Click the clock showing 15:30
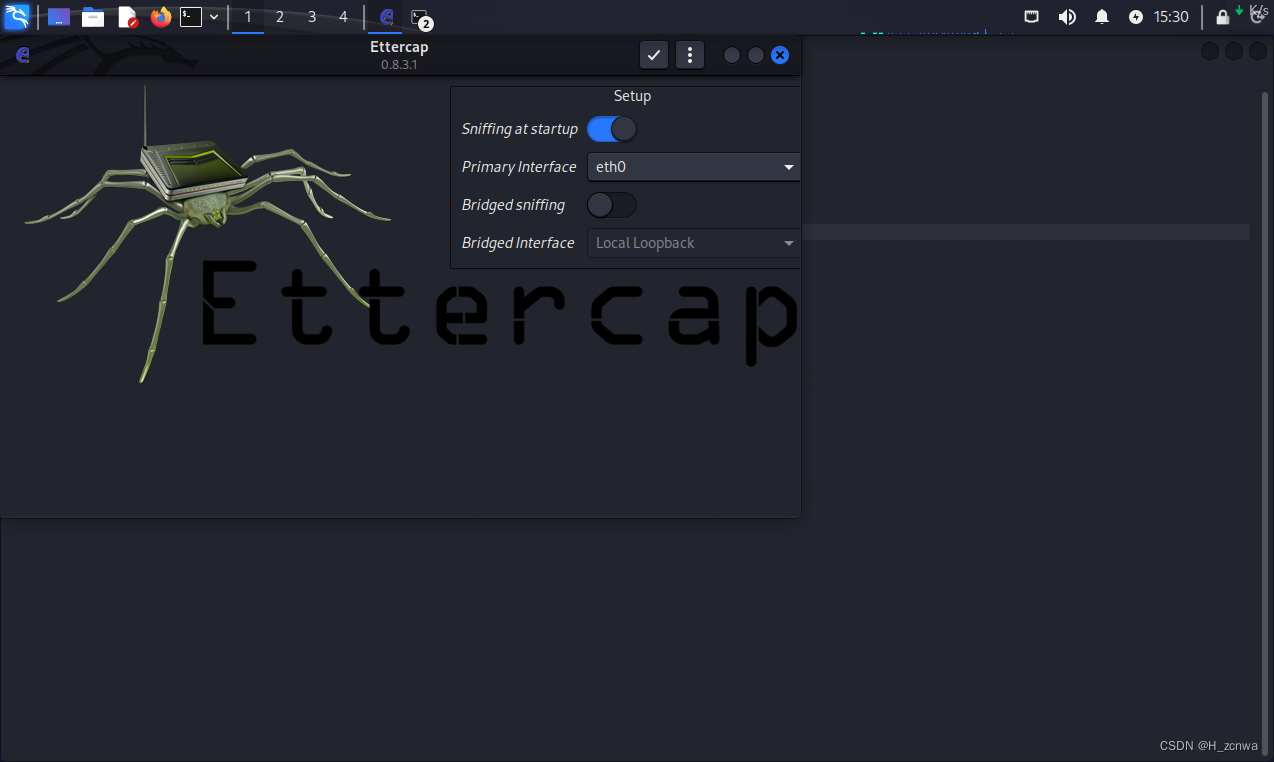This screenshot has width=1274, height=762. pyautogui.click(x=1171, y=17)
